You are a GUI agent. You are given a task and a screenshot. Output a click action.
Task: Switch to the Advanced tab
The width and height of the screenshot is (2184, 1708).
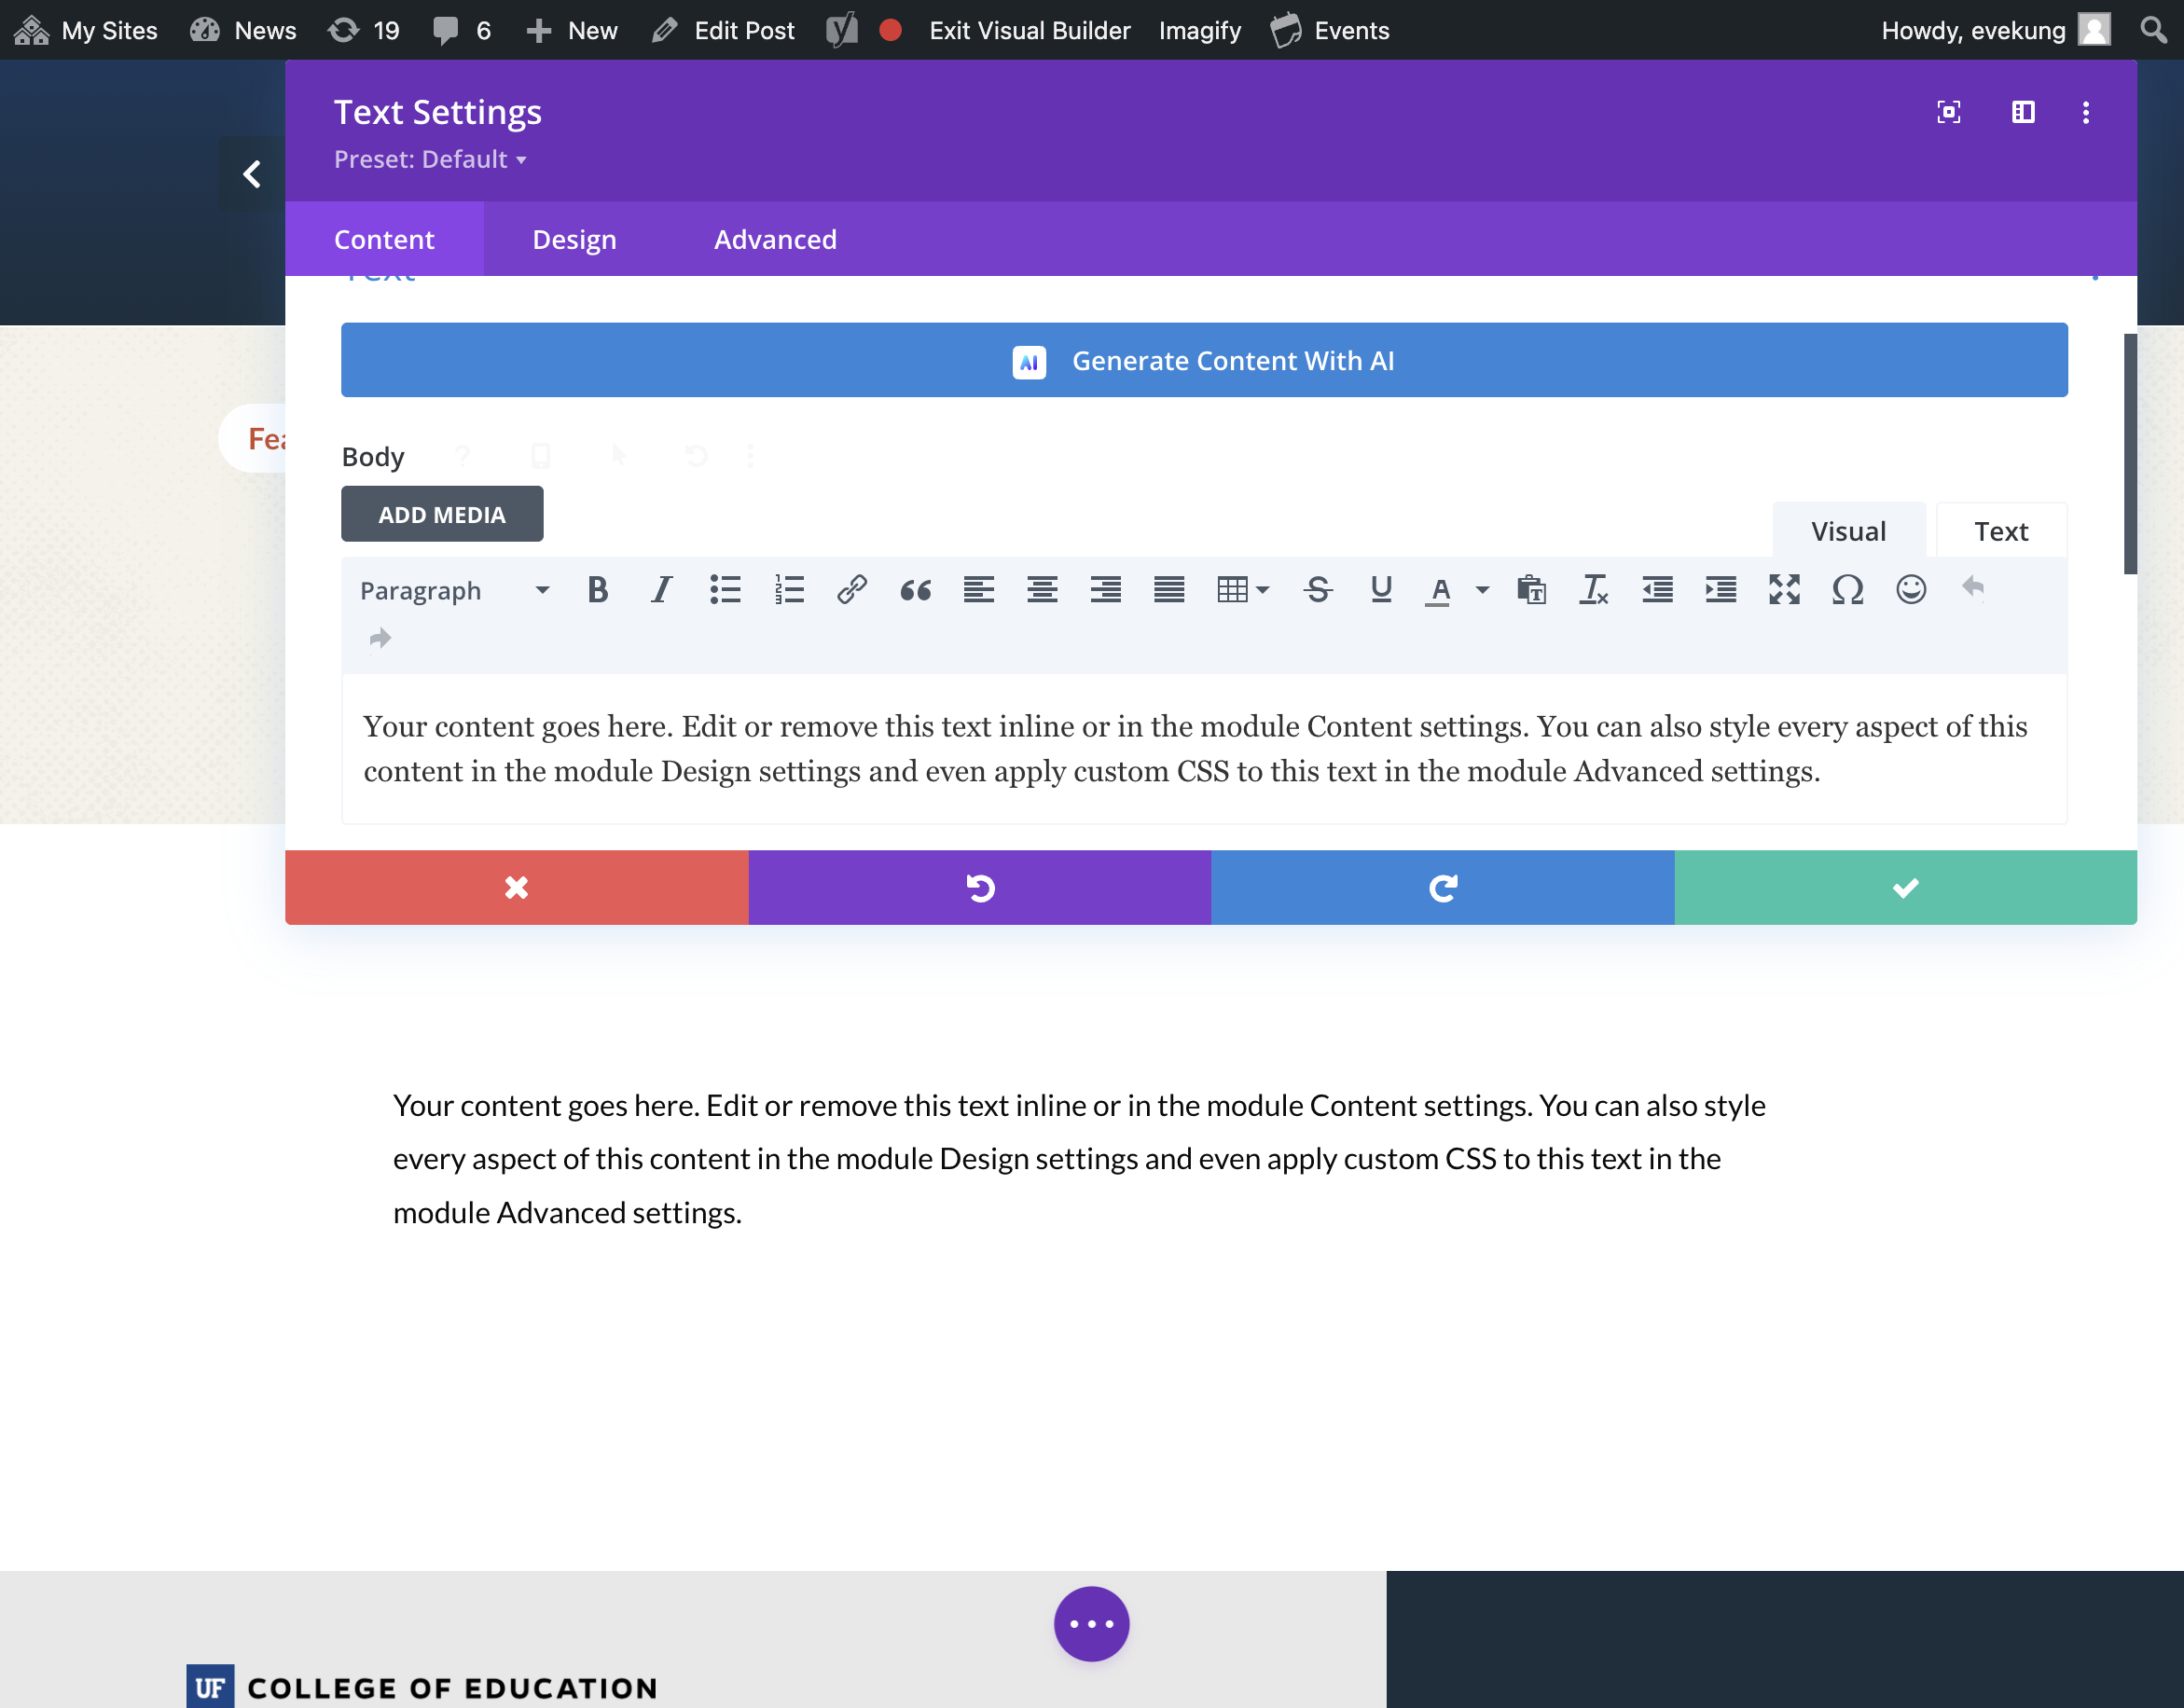[775, 239]
